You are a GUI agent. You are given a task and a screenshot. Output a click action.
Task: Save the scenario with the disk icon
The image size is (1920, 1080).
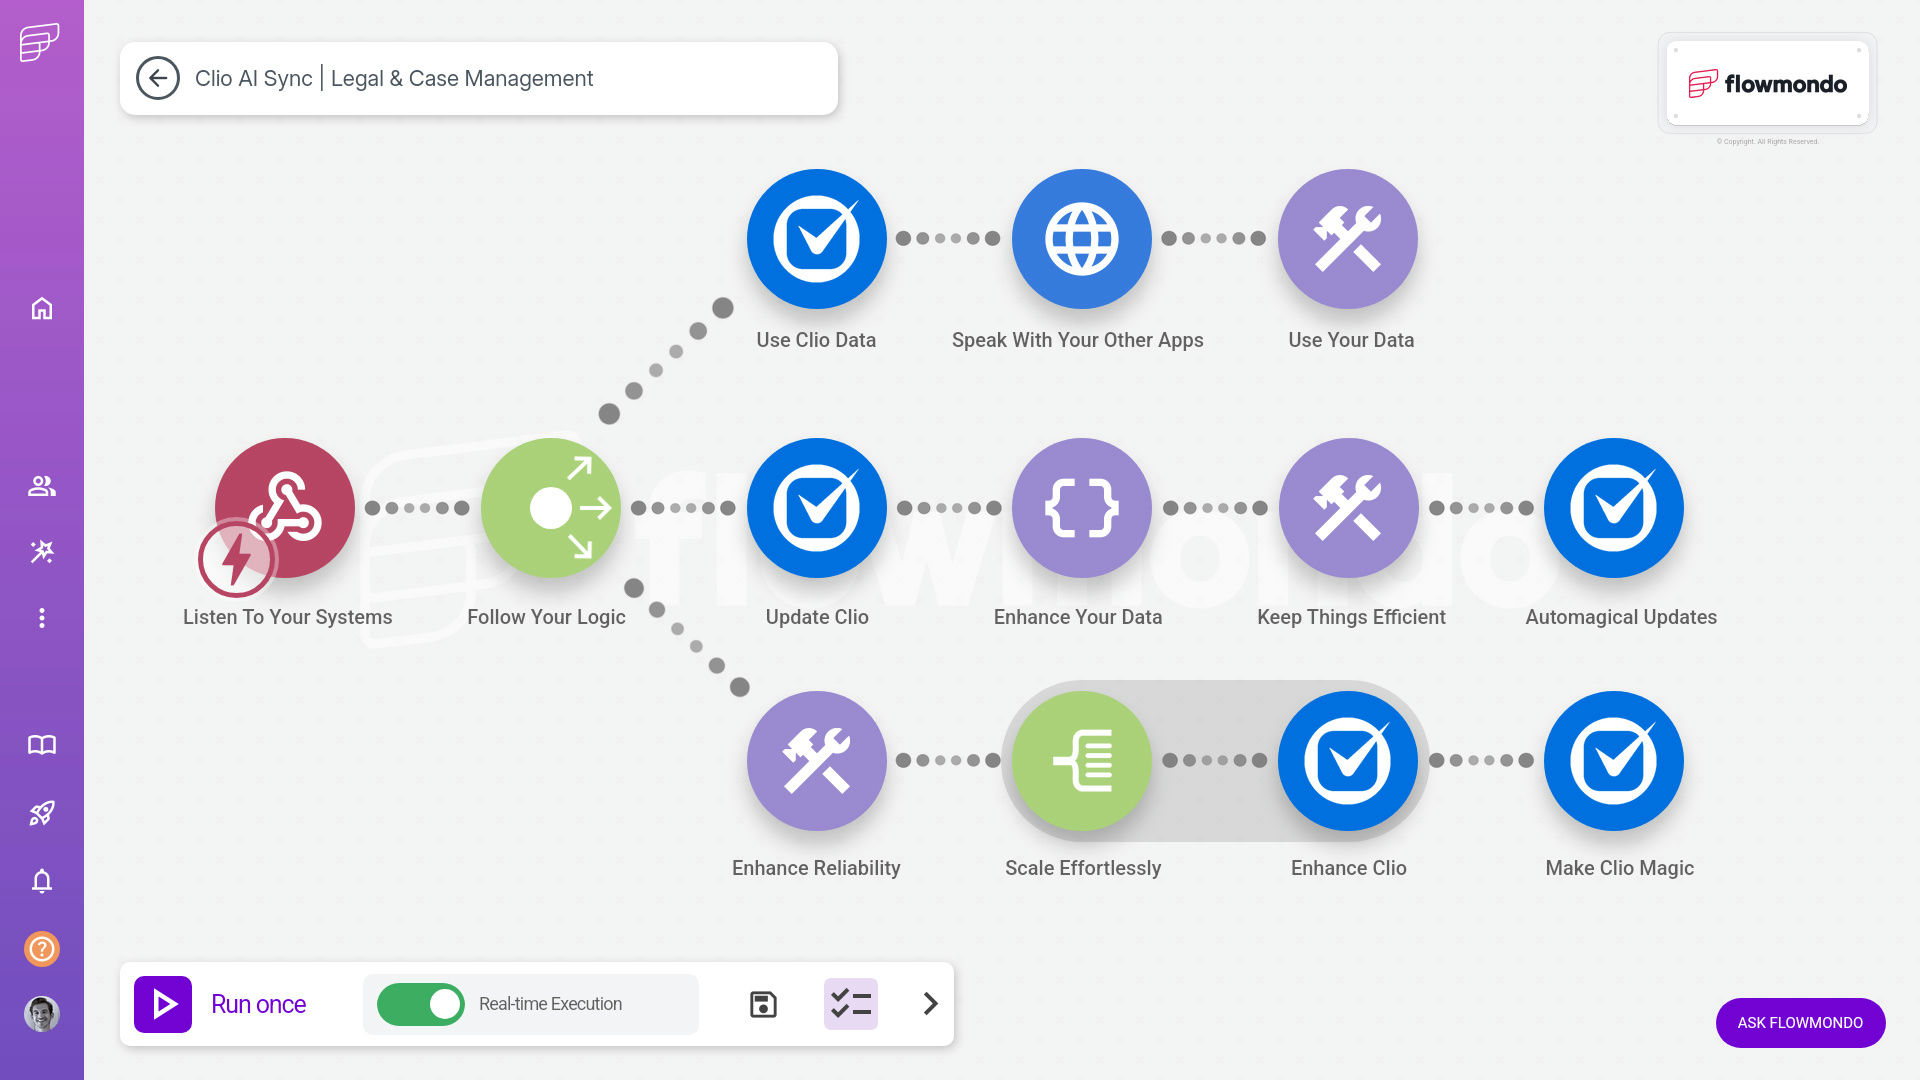click(763, 1004)
